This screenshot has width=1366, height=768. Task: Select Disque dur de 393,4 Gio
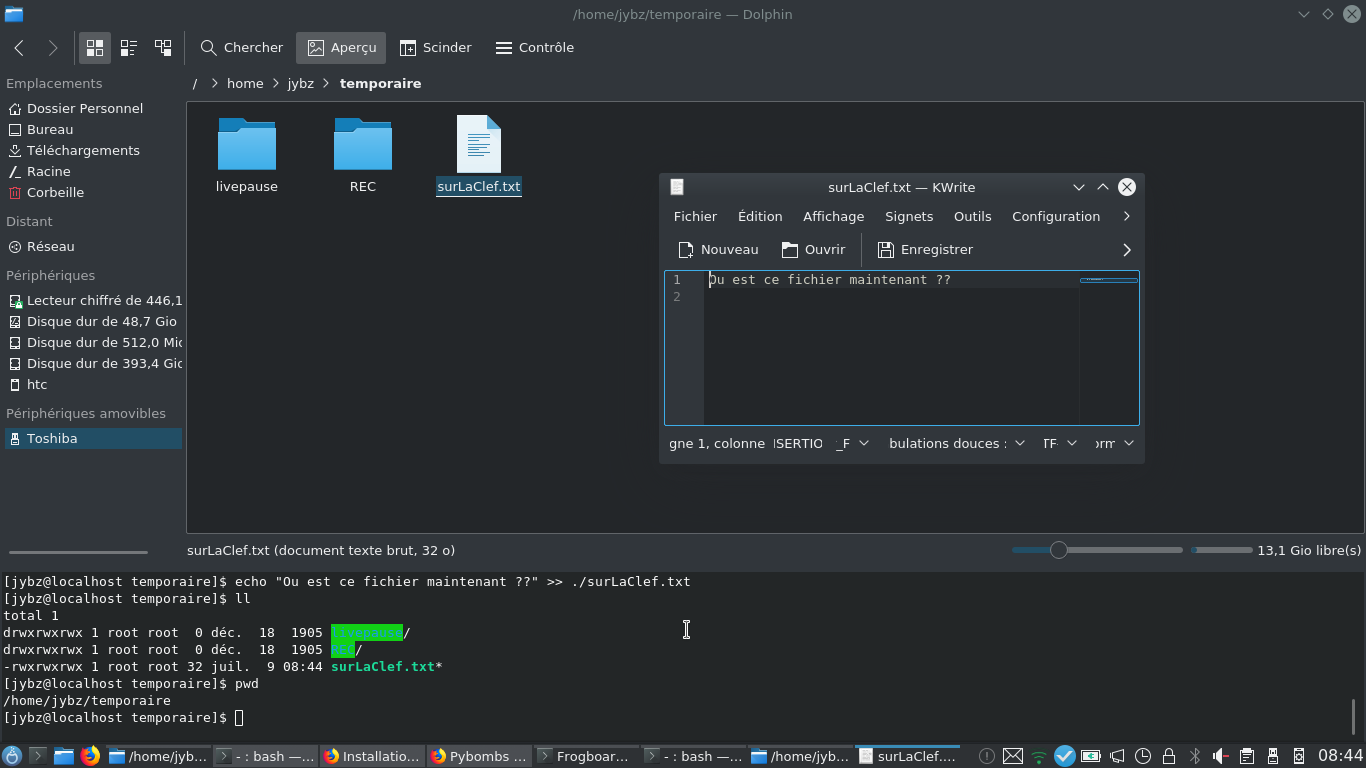tap(93, 363)
